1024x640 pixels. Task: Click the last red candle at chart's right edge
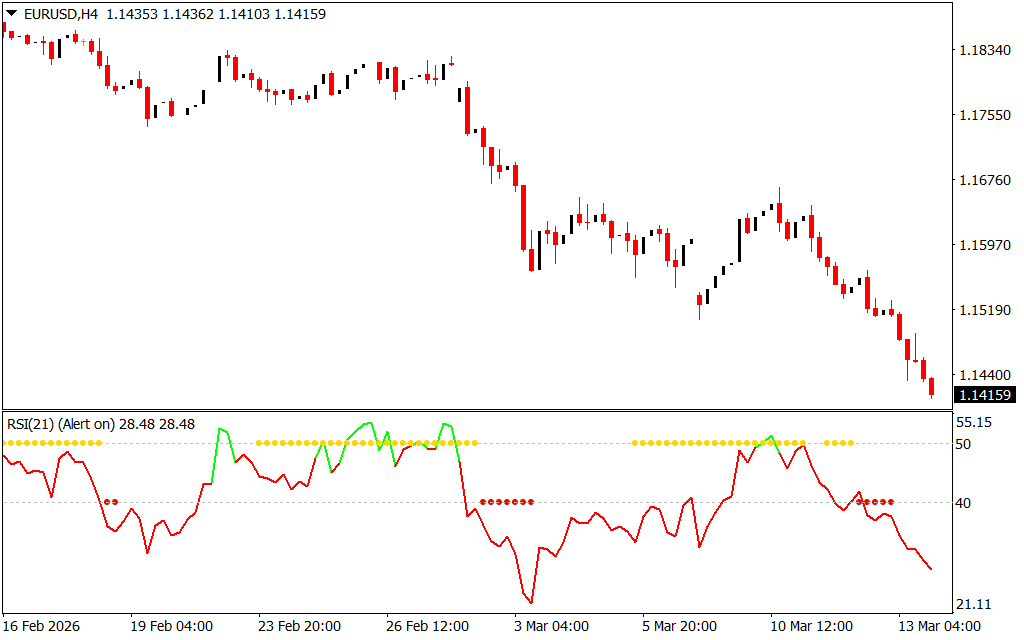pyautogui.click(x=931, y=387)
